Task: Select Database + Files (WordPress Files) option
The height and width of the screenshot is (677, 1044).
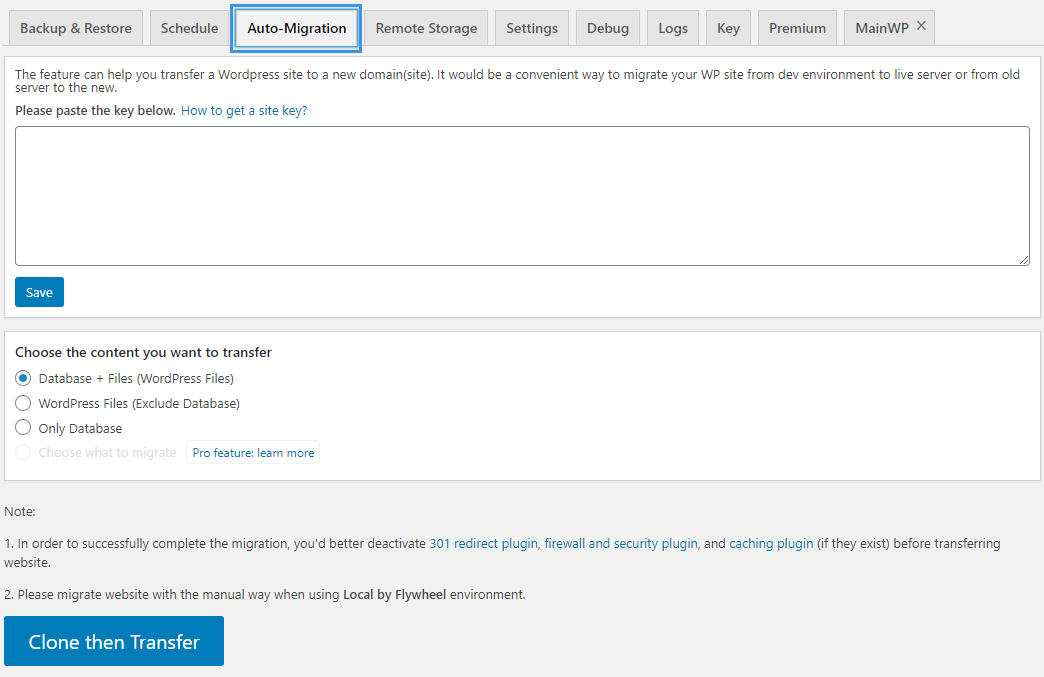Action: [x=23, y=378]
